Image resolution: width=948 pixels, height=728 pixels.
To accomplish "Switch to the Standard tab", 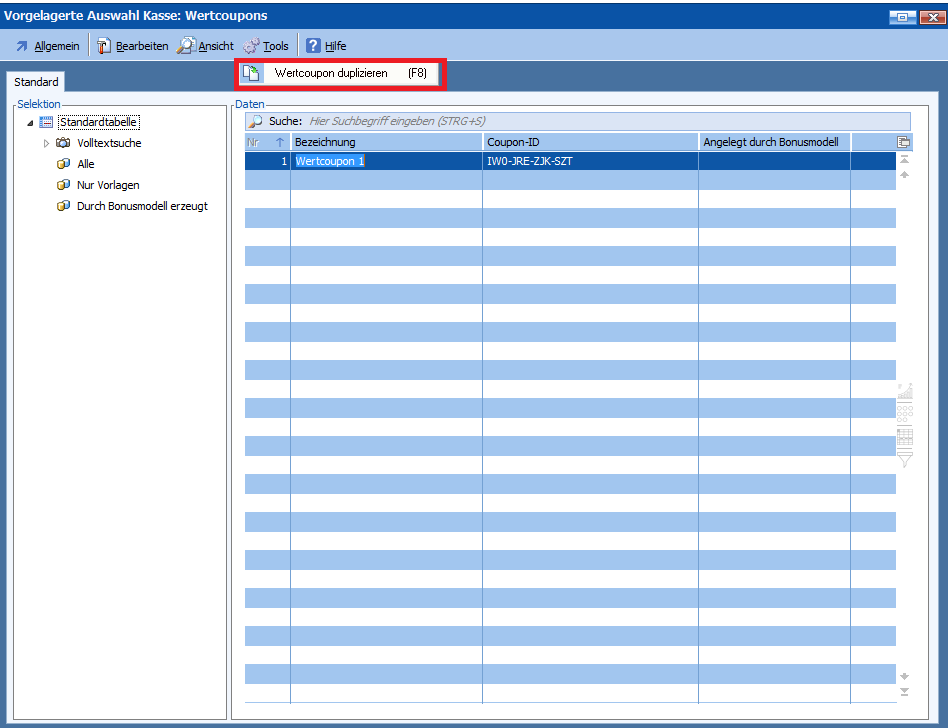I will 36,82.
